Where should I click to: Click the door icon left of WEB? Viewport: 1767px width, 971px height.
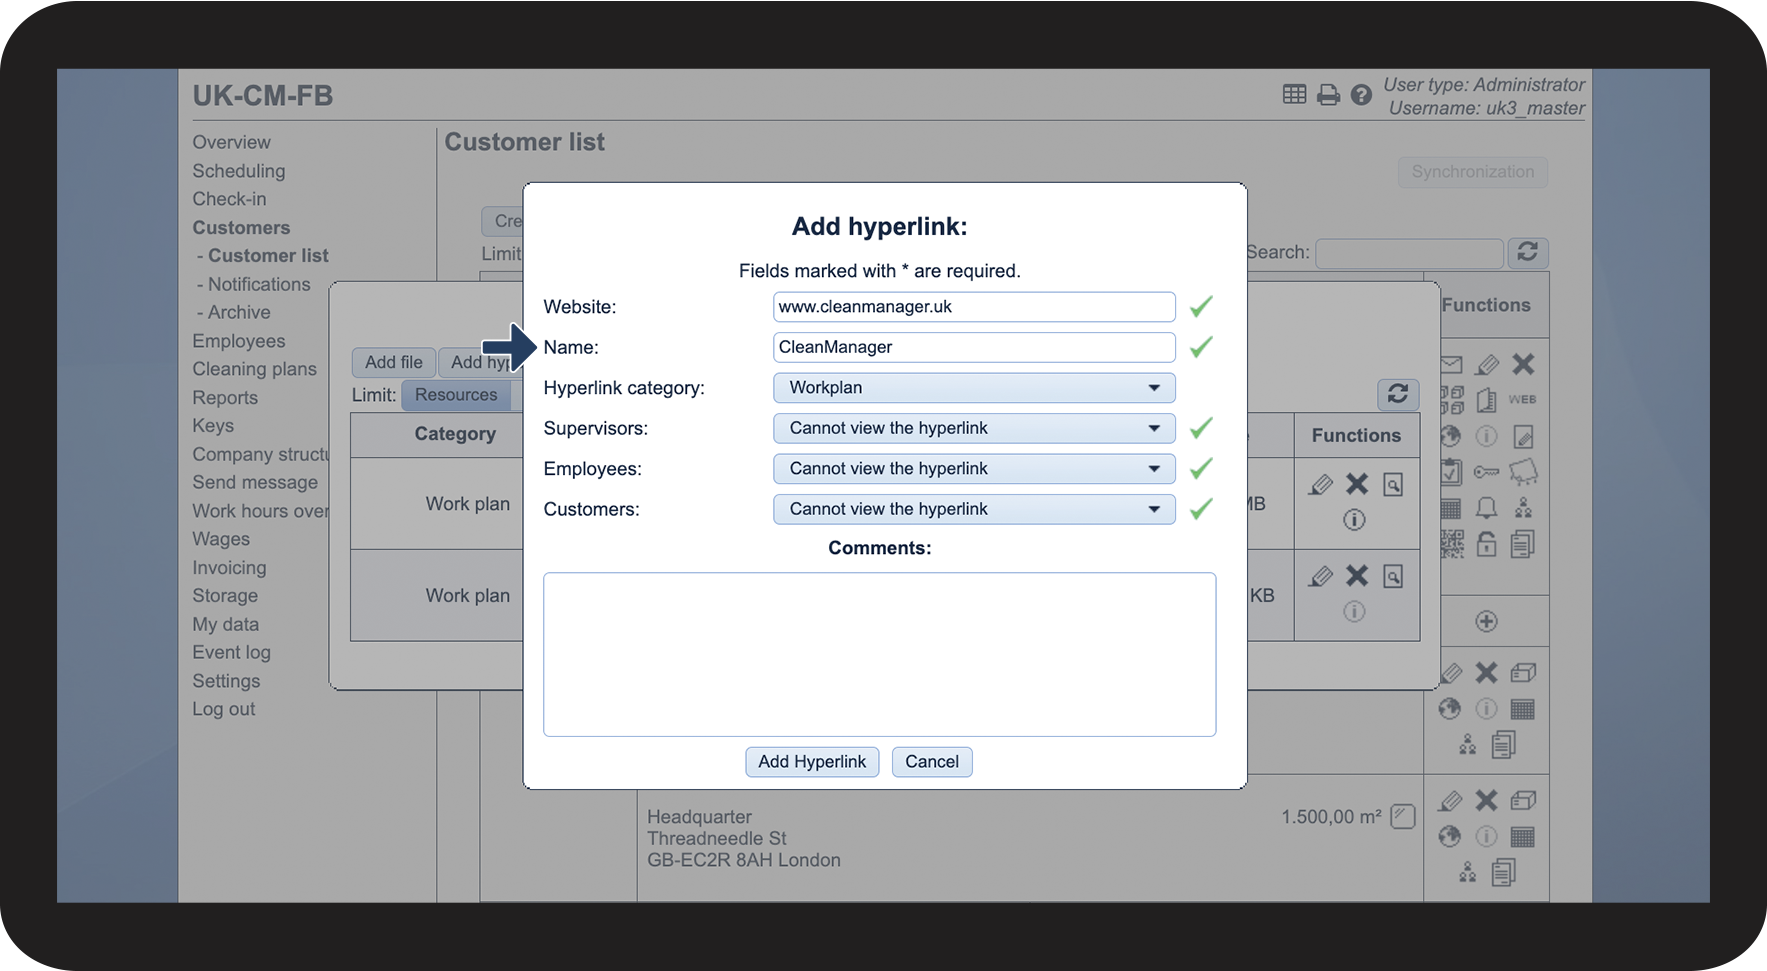click(1487, 400)
